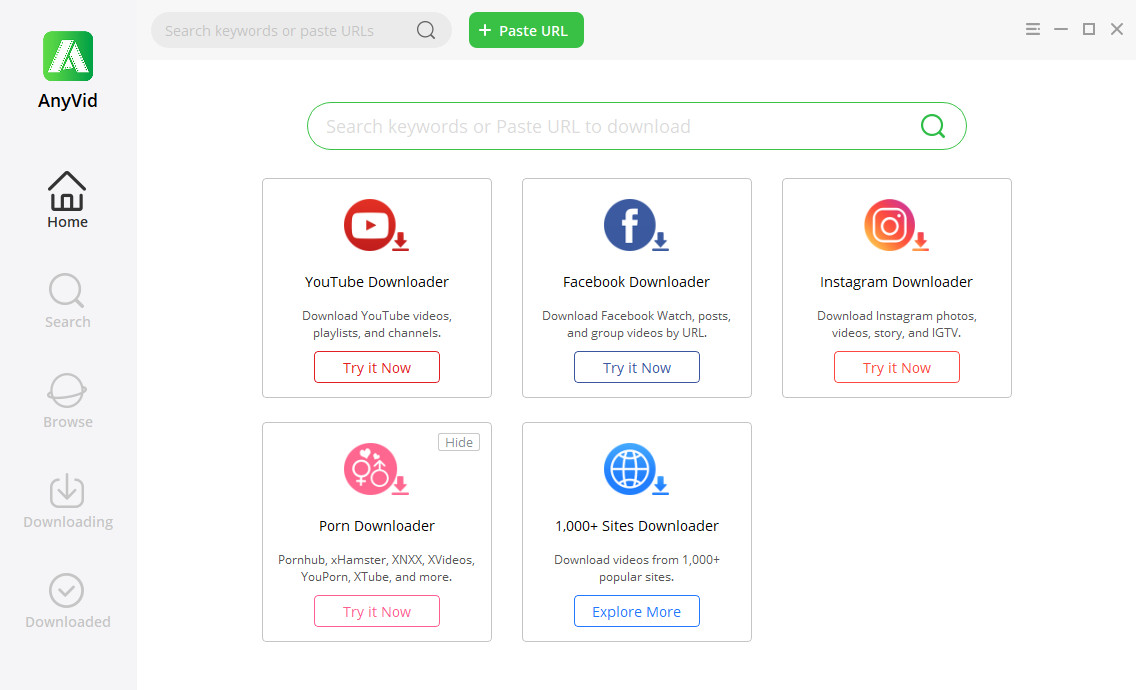Click the Porn Downloader icon
Image resolution: width=1136 pixels, height=690 pixels.
tap(376, 470)
